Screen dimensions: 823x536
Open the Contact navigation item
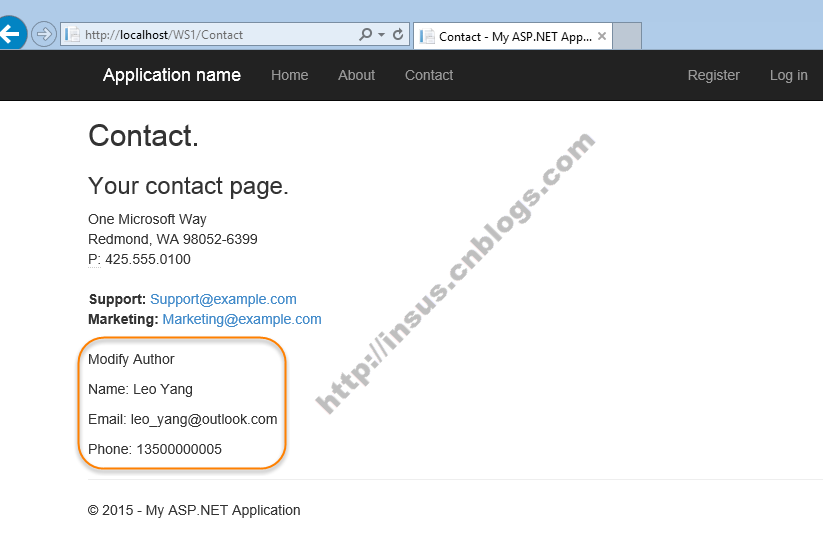click(x=429, y=75)
